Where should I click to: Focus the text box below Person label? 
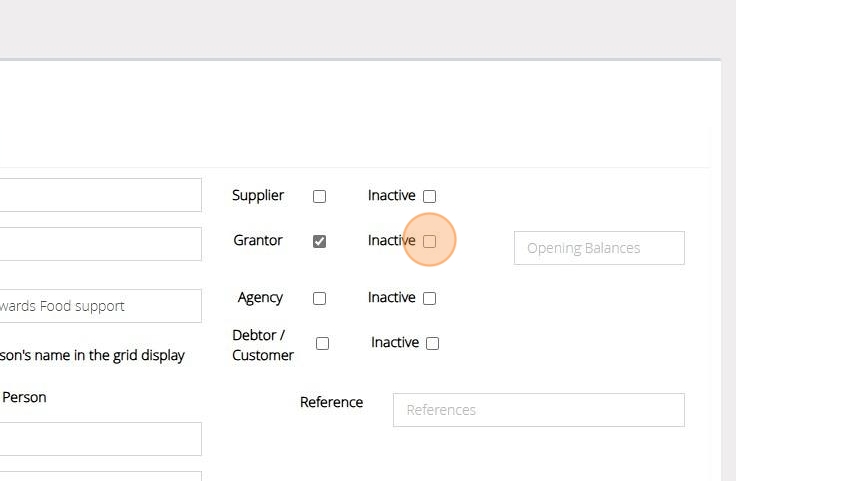pyautogui.click(x=100, y=439)
